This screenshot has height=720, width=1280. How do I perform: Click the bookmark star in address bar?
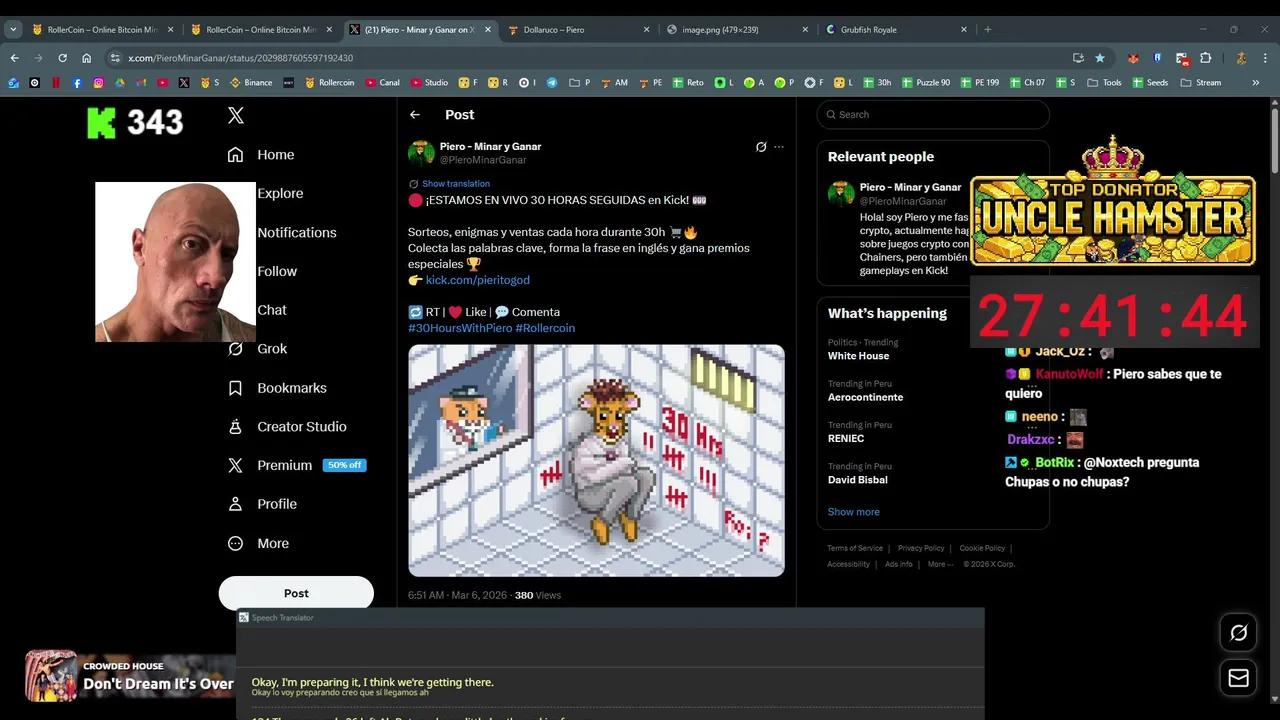(1100, 58)
